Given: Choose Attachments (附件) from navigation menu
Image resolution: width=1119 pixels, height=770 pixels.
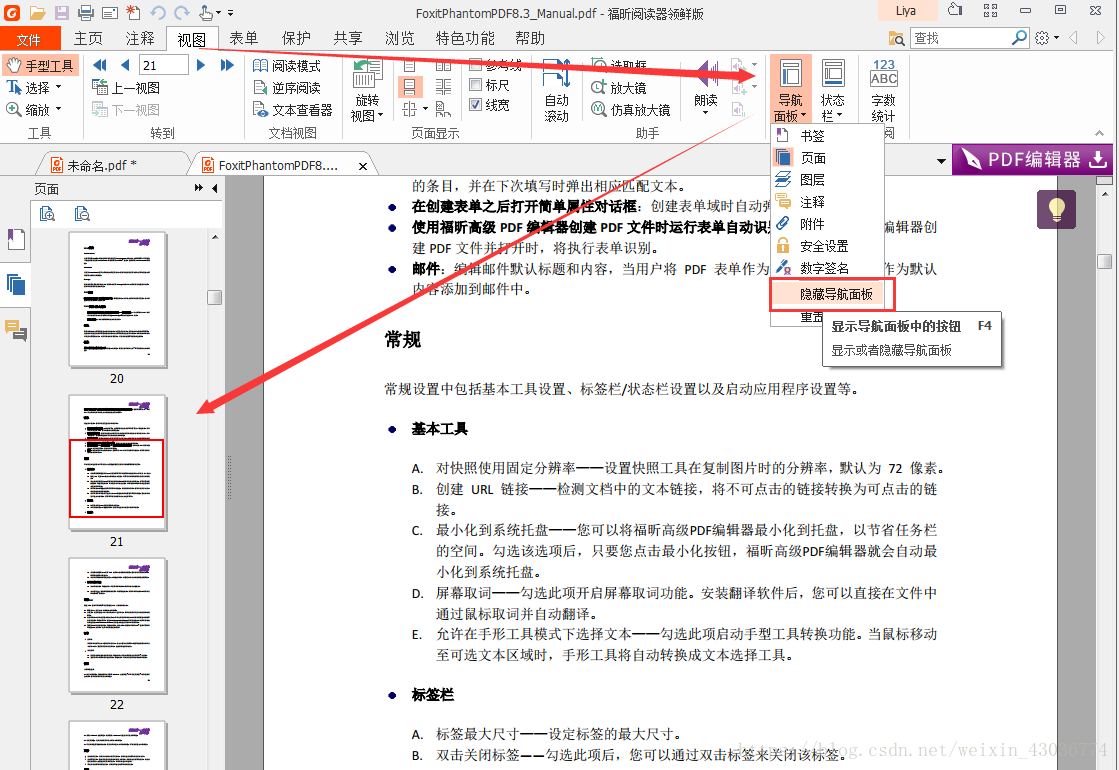Looking at the screenshot, I should [x=828, y=224].
